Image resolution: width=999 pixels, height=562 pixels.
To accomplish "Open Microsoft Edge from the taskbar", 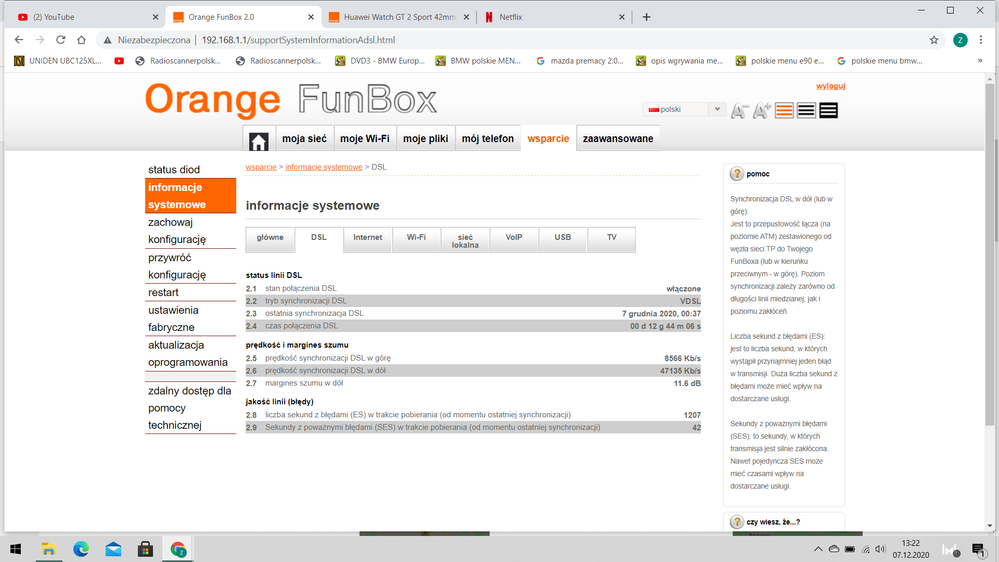I will tap(80, 549).
